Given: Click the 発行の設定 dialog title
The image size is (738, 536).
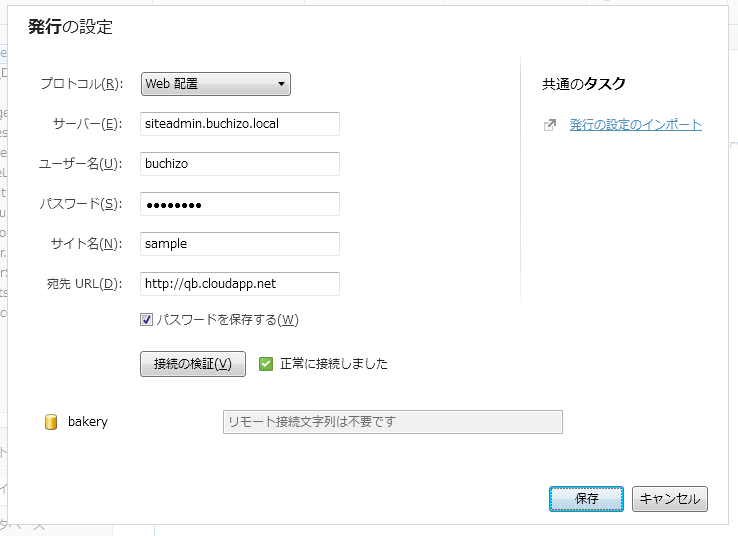Looking at the screenshot, I should [70, 27].
